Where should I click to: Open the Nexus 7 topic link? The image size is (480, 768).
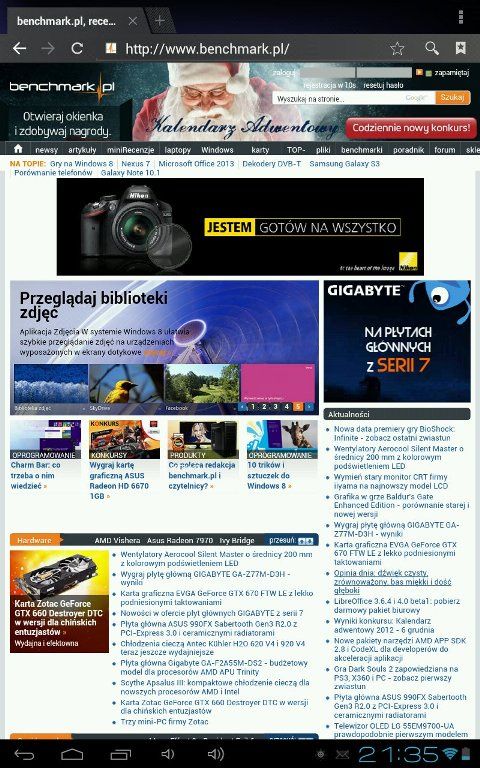pos(135,164)
